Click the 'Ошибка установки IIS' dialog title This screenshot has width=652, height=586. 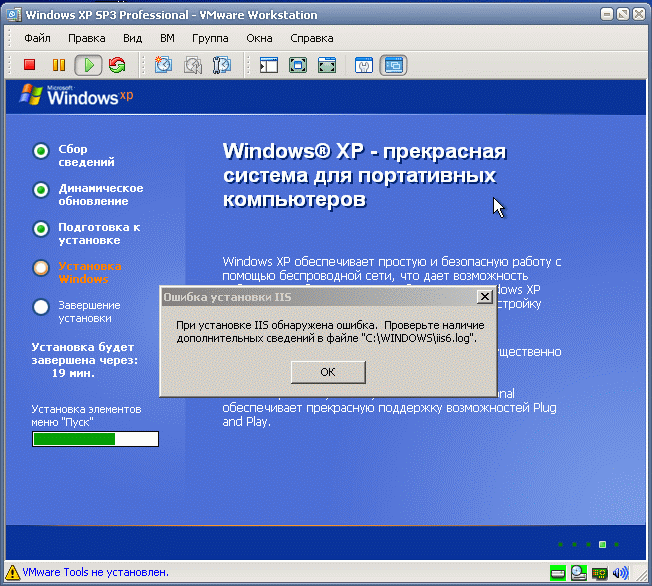(x=227, y=297)
